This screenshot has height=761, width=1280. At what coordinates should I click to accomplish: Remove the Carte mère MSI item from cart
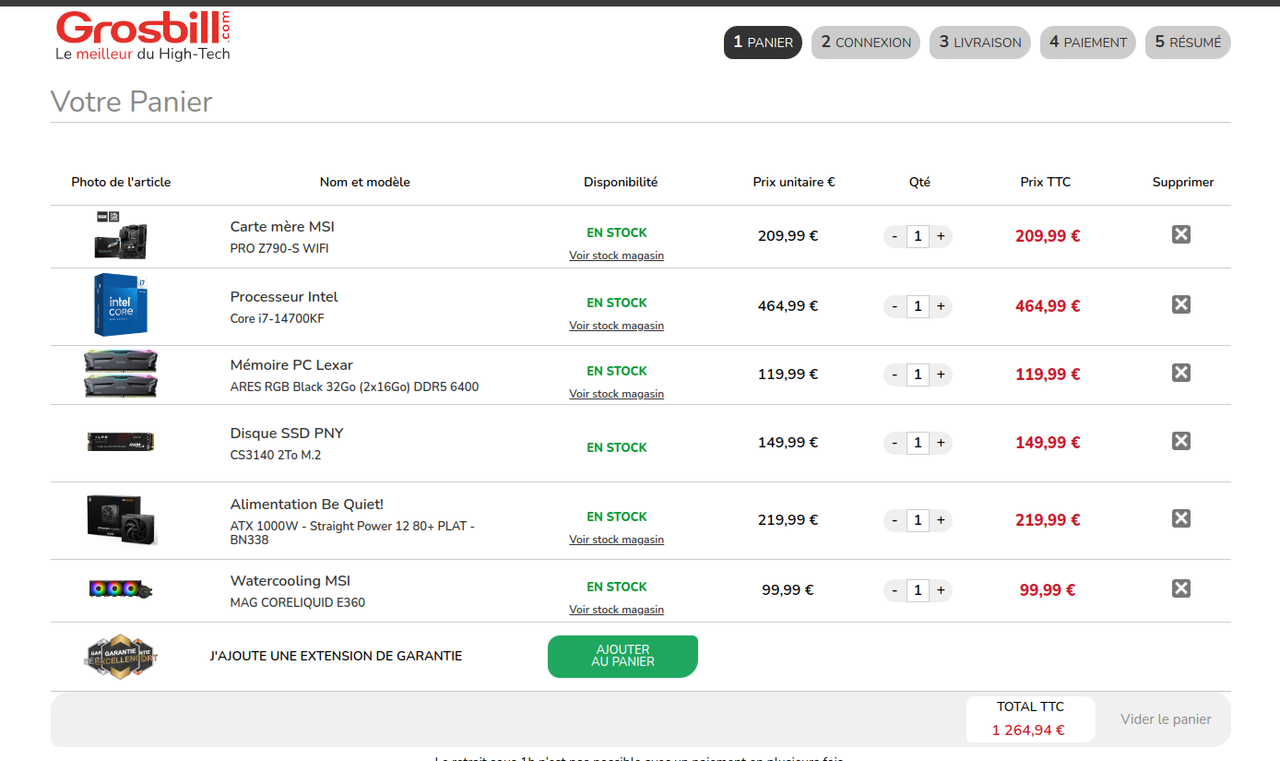point(1181,234)
